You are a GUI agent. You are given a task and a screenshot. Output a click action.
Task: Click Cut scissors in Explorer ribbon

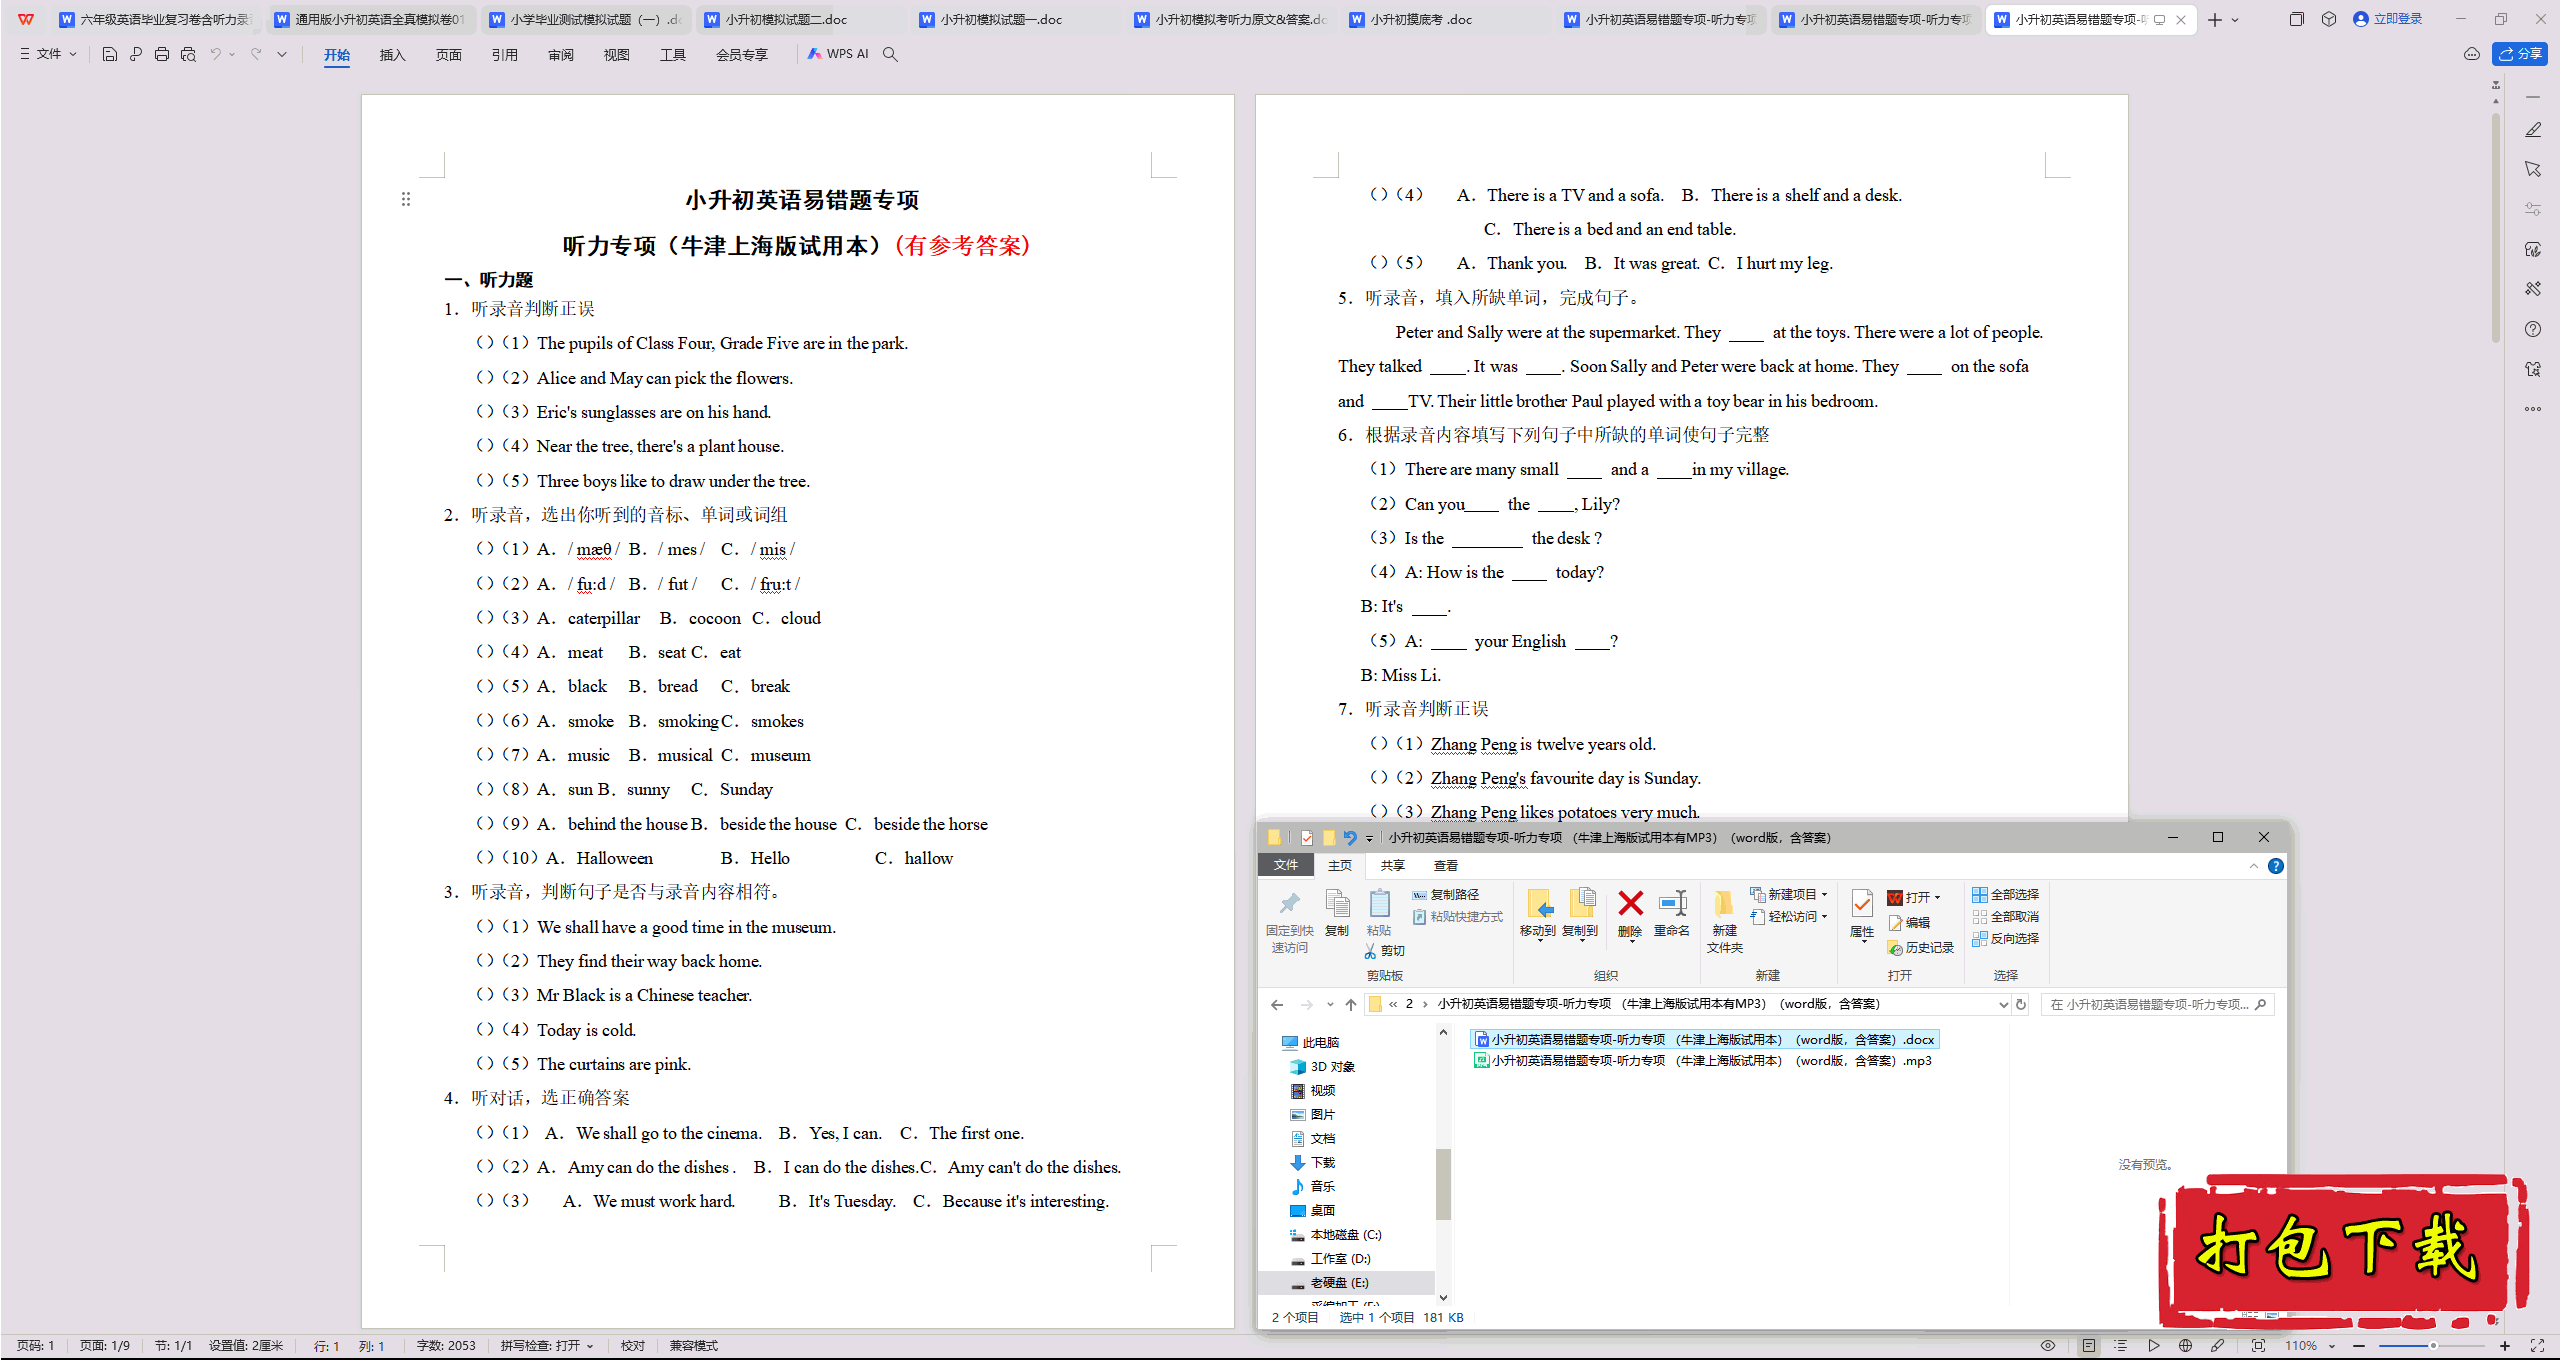tap(1384, 951)
